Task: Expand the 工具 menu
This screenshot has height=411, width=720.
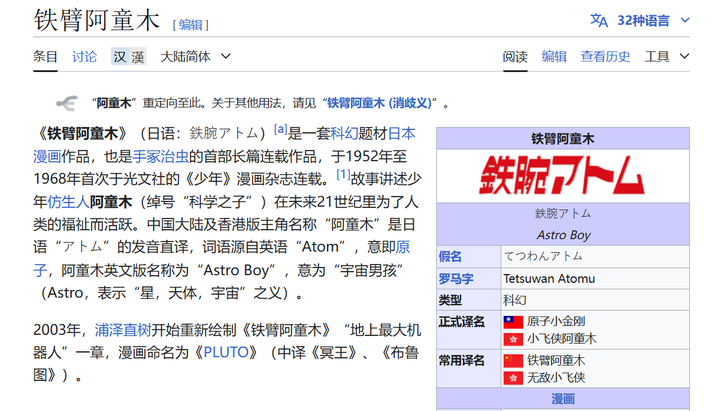Action: (x=667, y=56)
